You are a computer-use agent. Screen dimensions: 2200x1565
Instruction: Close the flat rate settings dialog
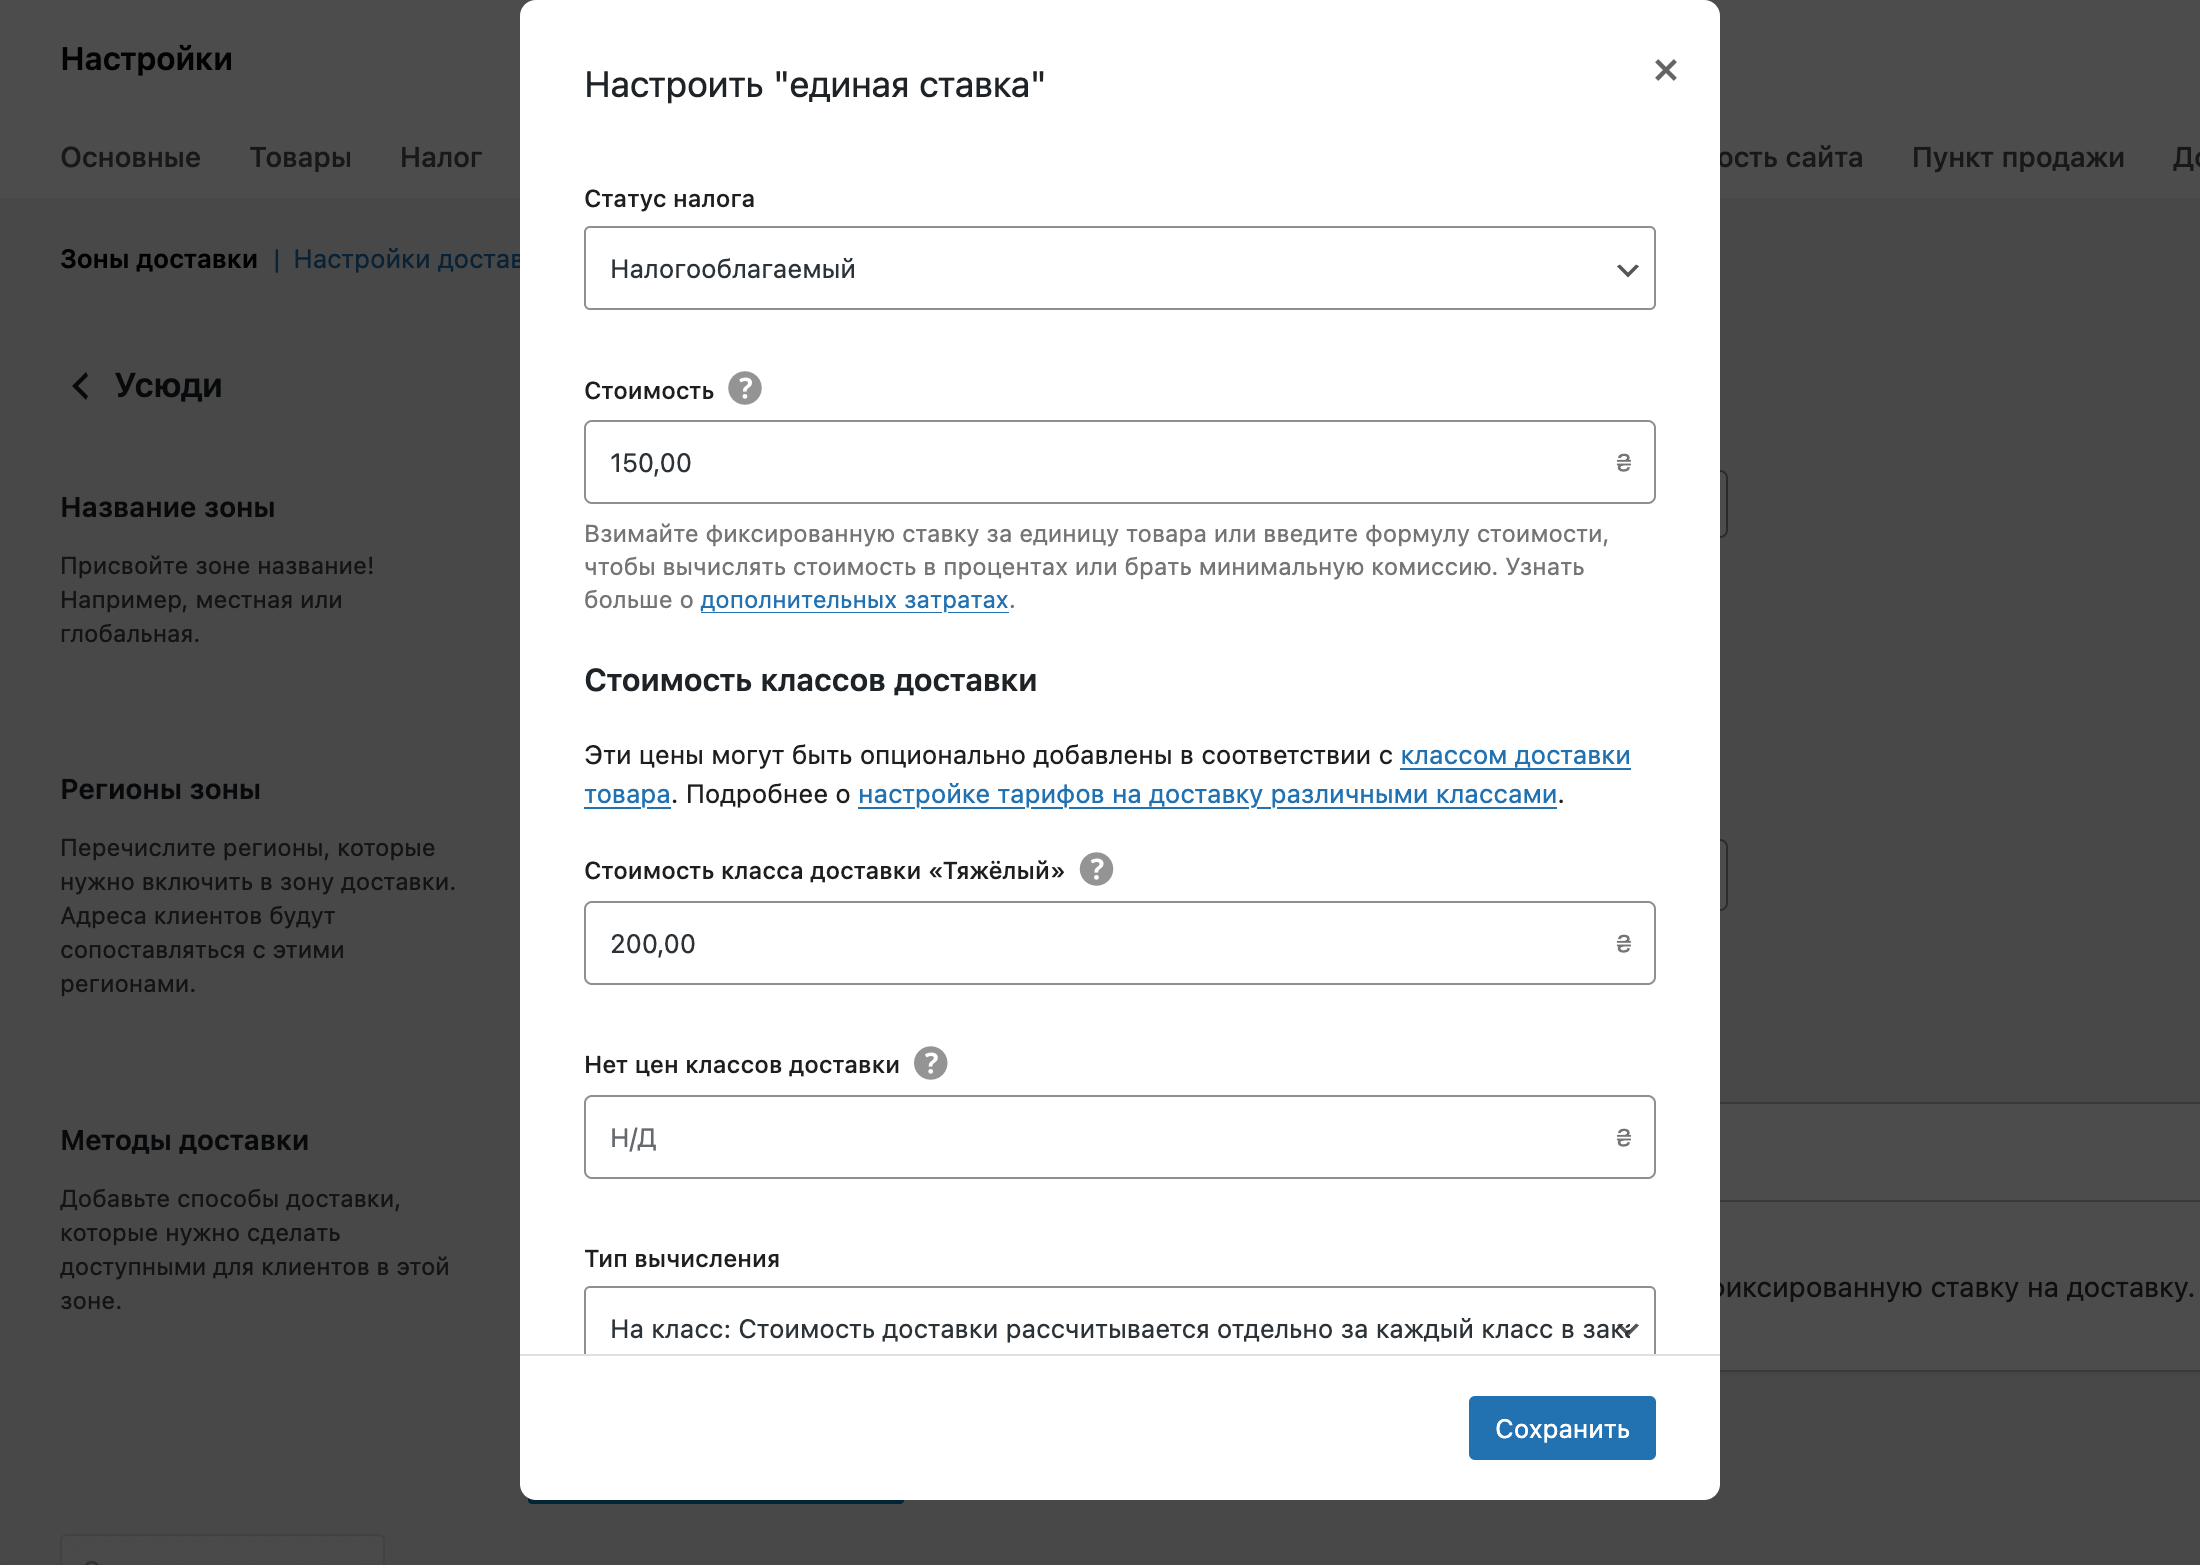1665,70
